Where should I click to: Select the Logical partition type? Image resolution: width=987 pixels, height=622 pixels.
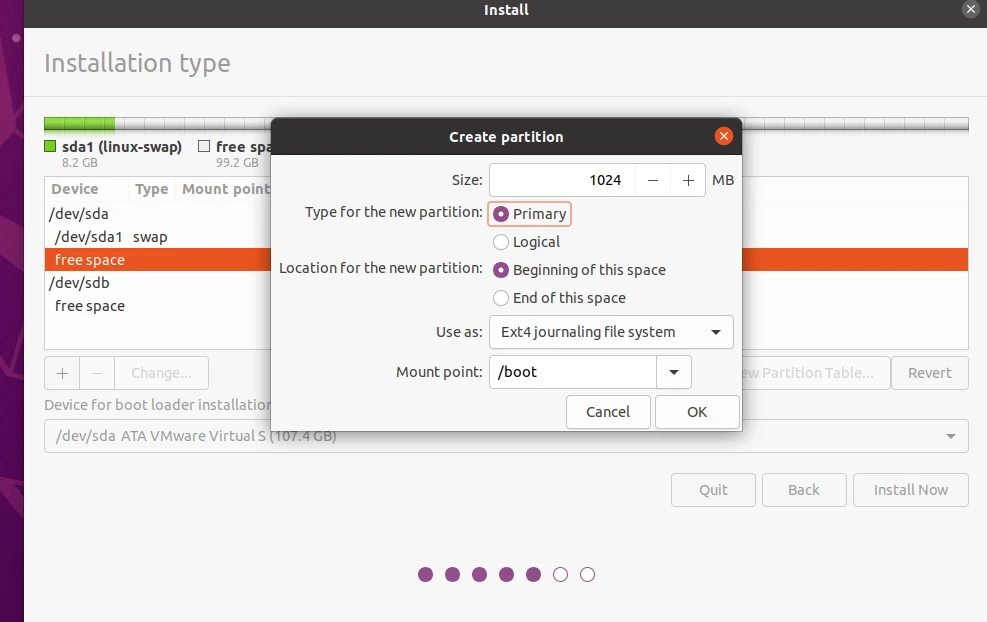click(502, 242)
